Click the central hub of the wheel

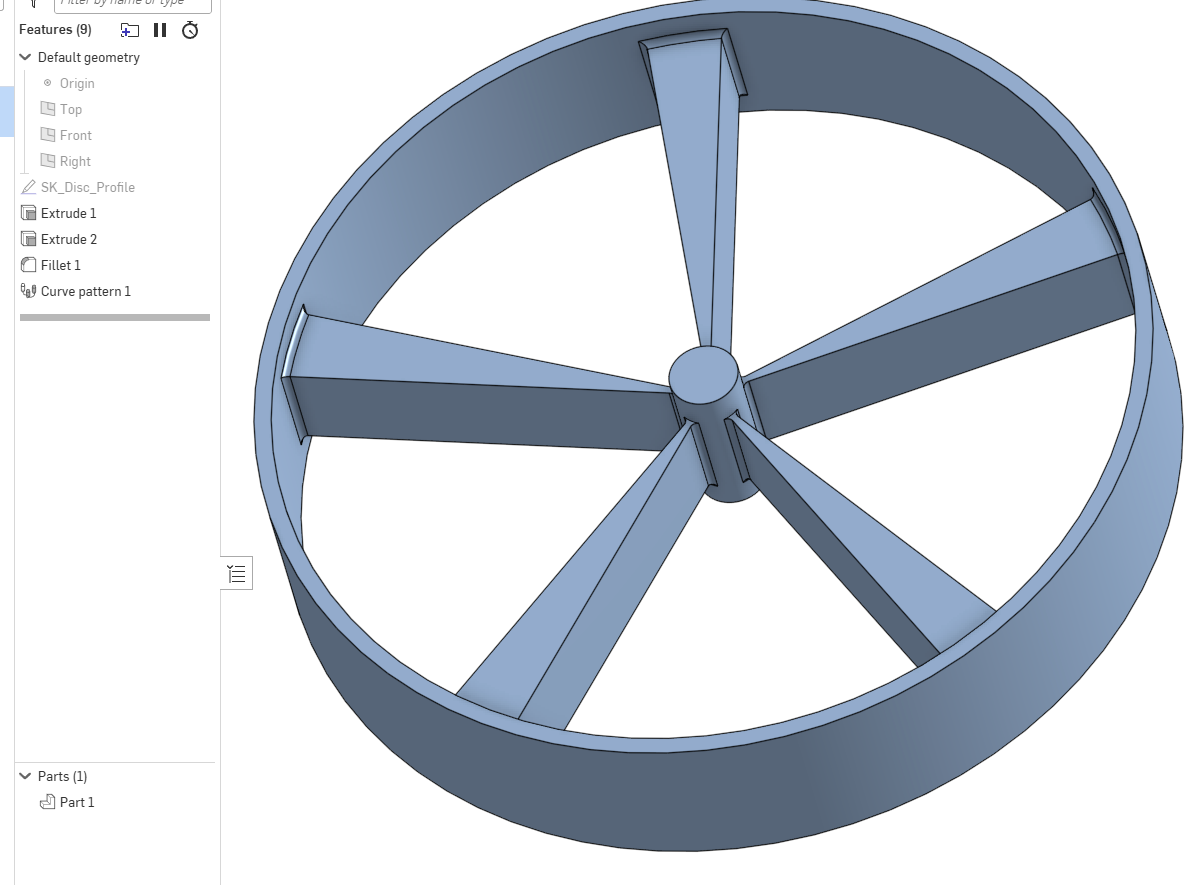[x=703, y=375]
